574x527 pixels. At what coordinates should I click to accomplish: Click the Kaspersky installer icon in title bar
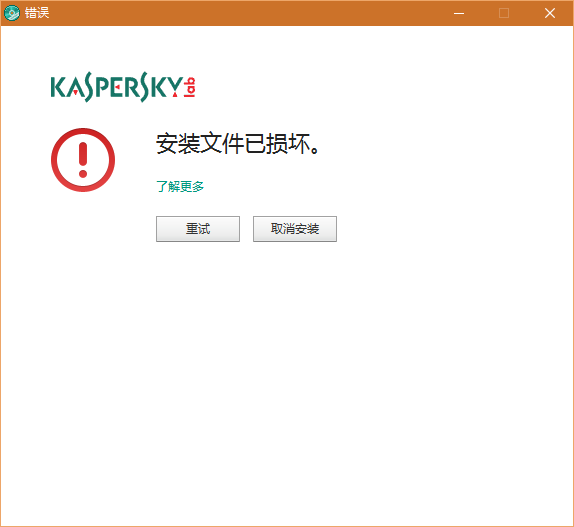click(x=12, y=13)
